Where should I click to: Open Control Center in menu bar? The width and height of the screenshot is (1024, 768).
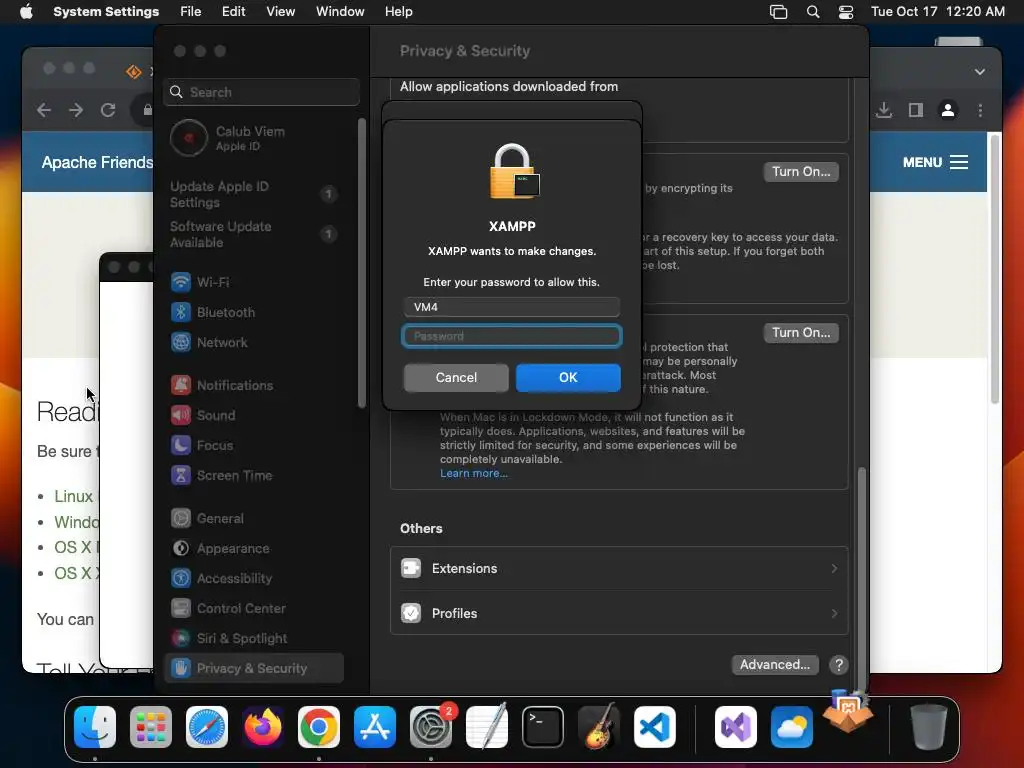[846, 12]
